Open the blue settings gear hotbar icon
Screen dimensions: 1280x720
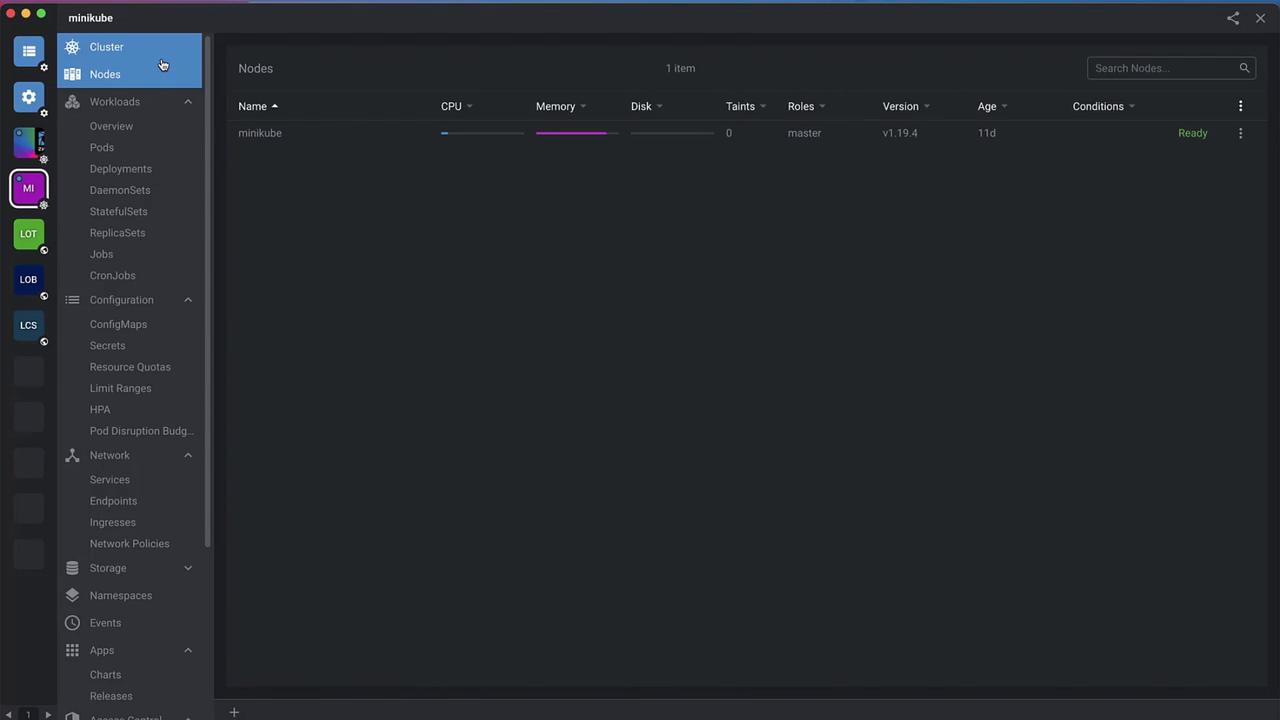pyautogui.click(x=28, y=97)
